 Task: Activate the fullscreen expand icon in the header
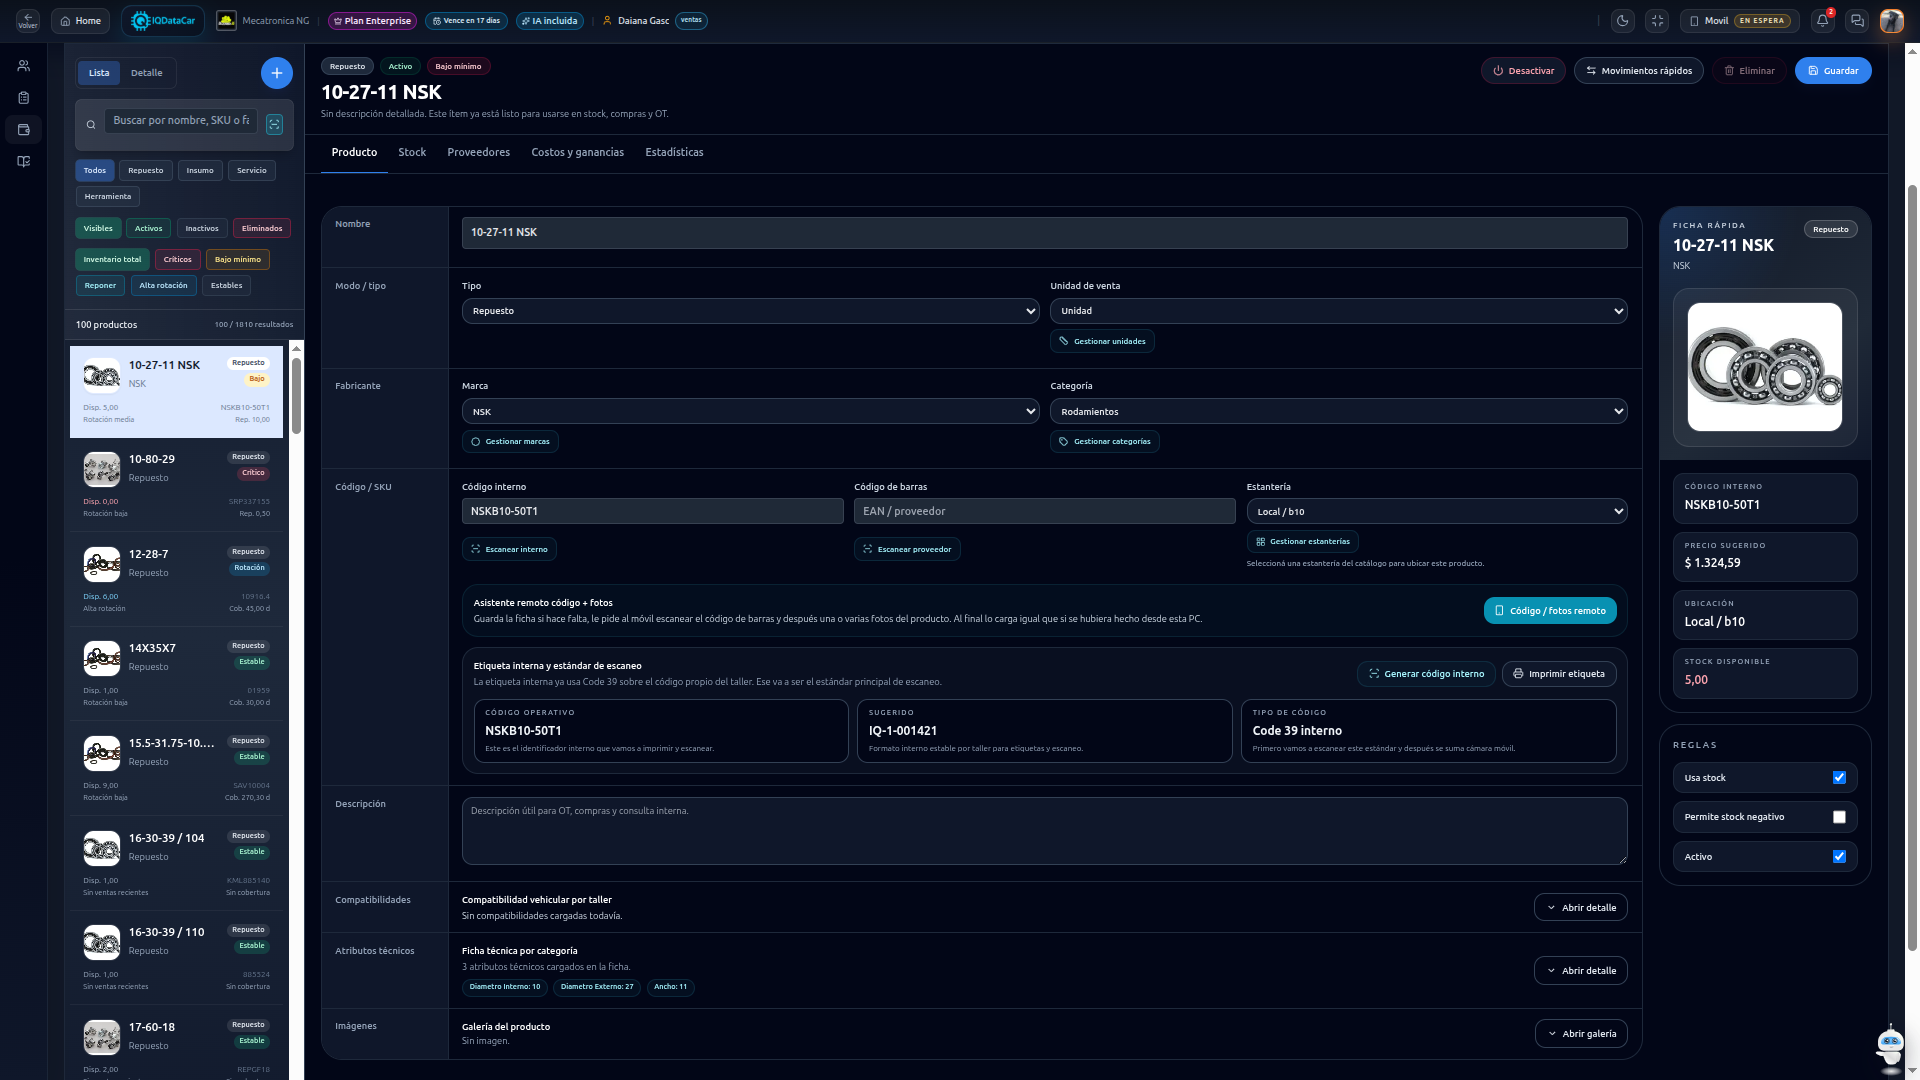[1658, 20]
